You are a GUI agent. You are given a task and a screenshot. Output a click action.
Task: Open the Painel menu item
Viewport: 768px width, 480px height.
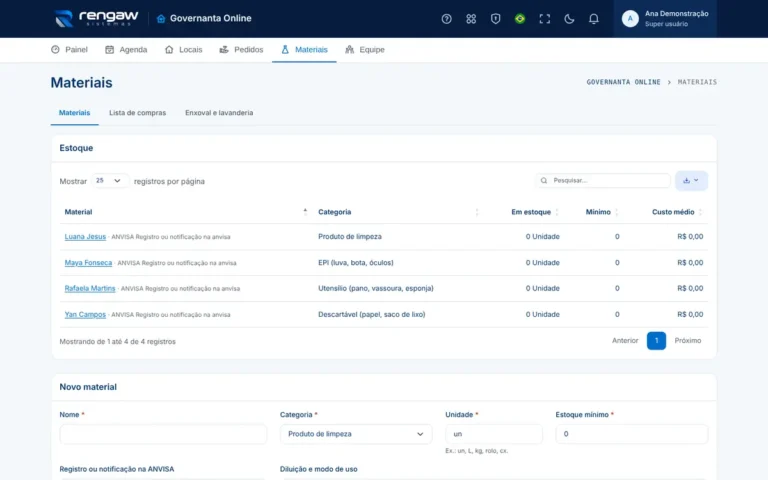pos(69,49)
